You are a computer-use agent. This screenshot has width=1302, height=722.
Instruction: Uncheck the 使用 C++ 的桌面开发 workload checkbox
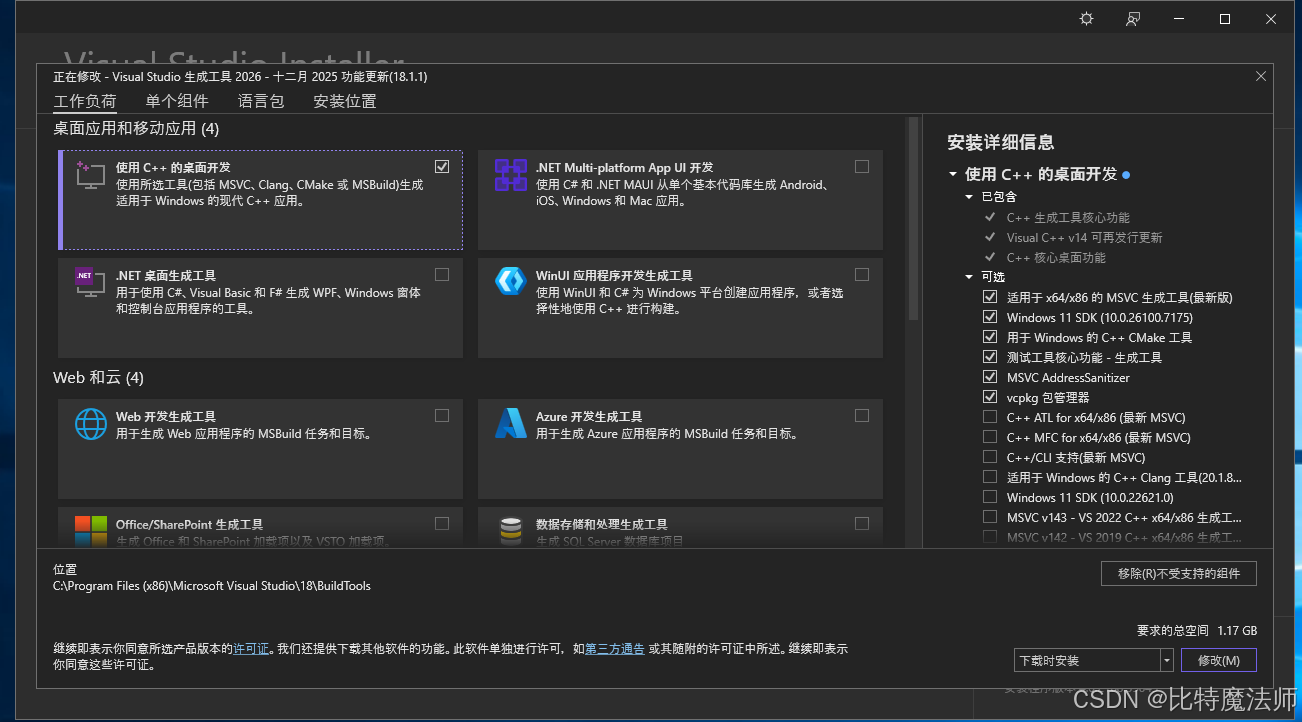(x=442, y=166)
